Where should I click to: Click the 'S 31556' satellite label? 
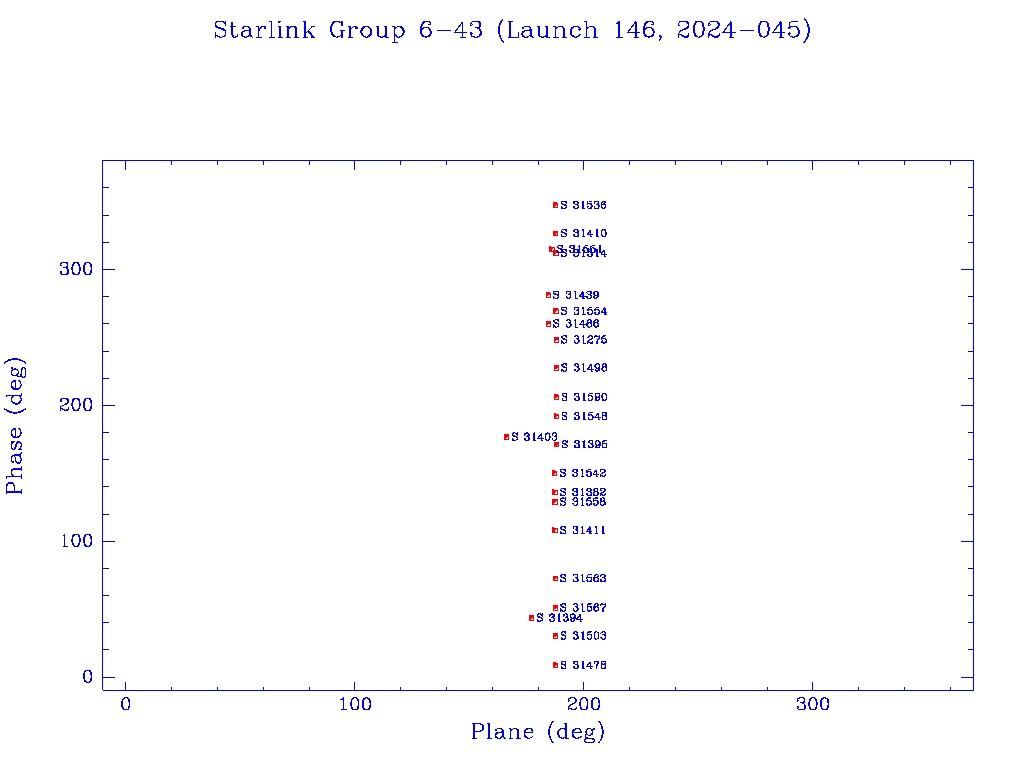(x=583, y=502)
